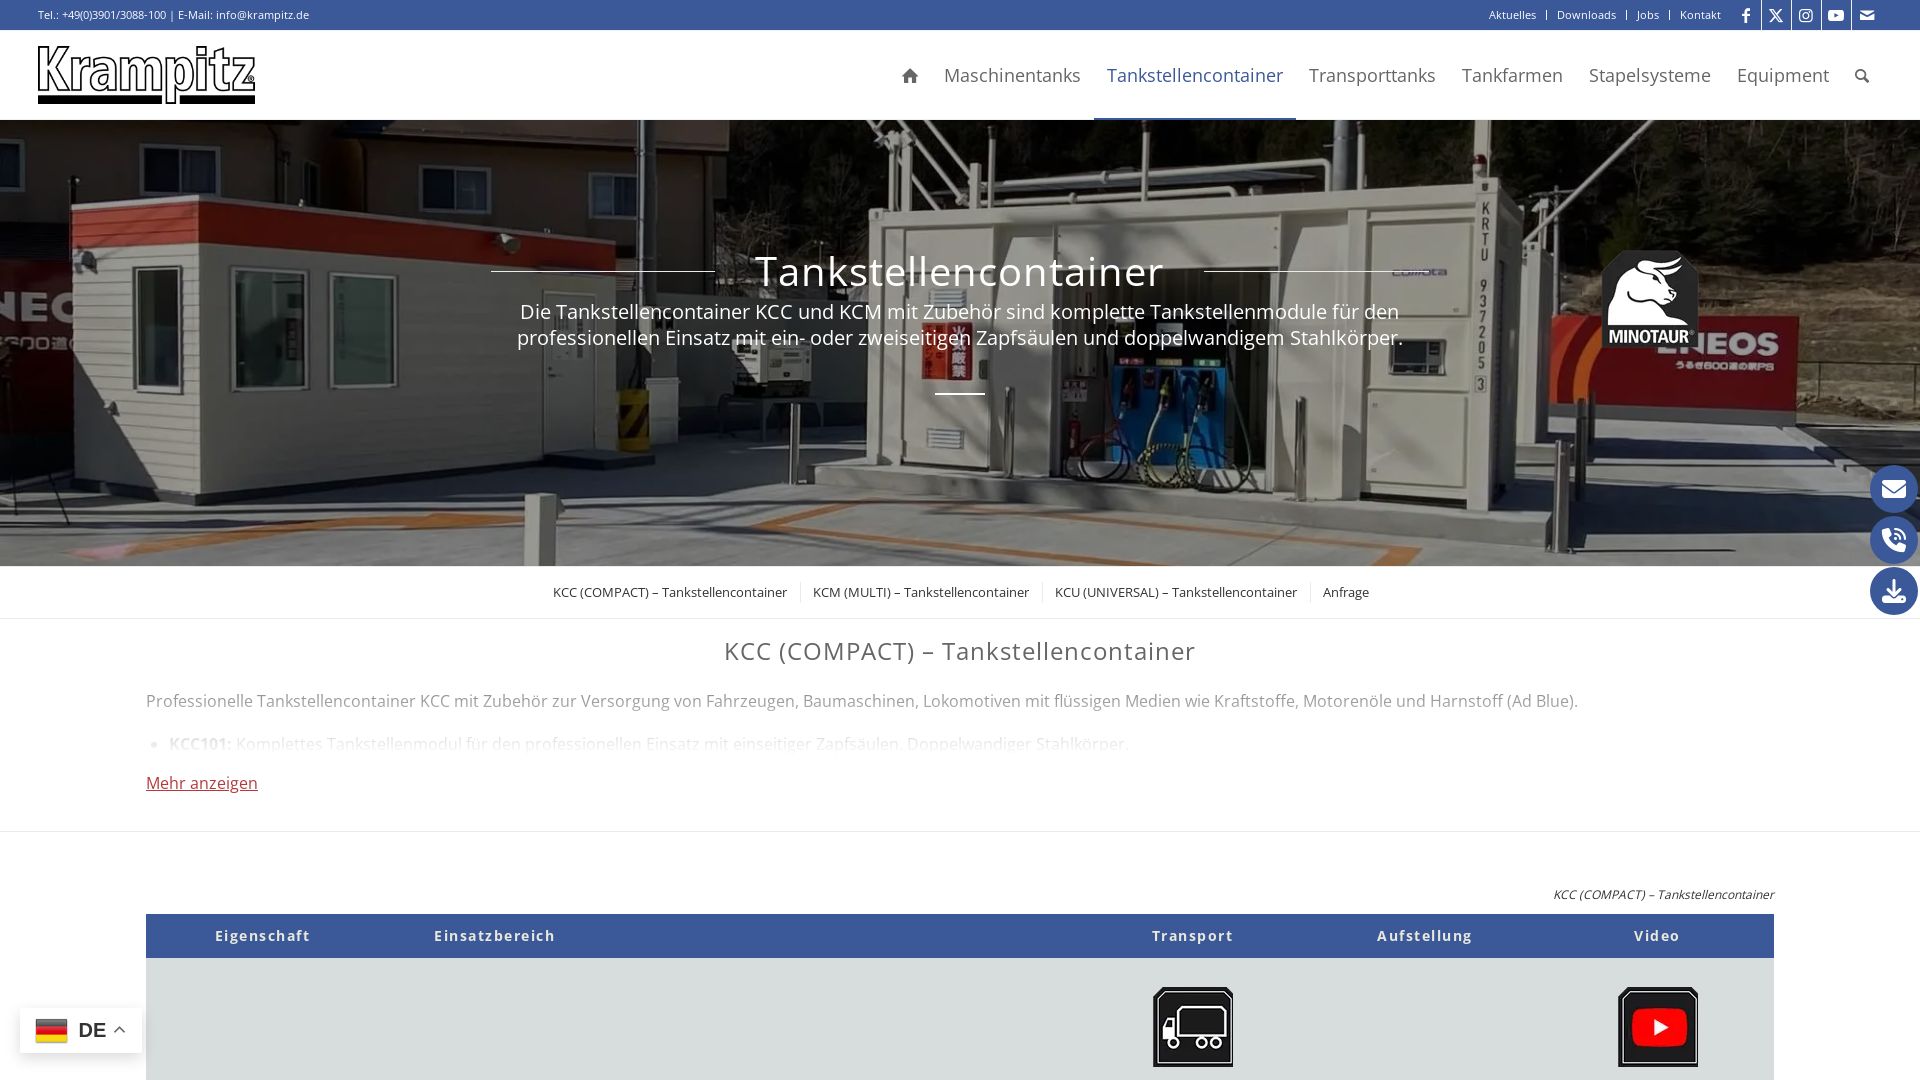1920x1080 pixels.
Task: Click the Aufstellung column header
Action: pyautogui.click(x=1424, y=936)
